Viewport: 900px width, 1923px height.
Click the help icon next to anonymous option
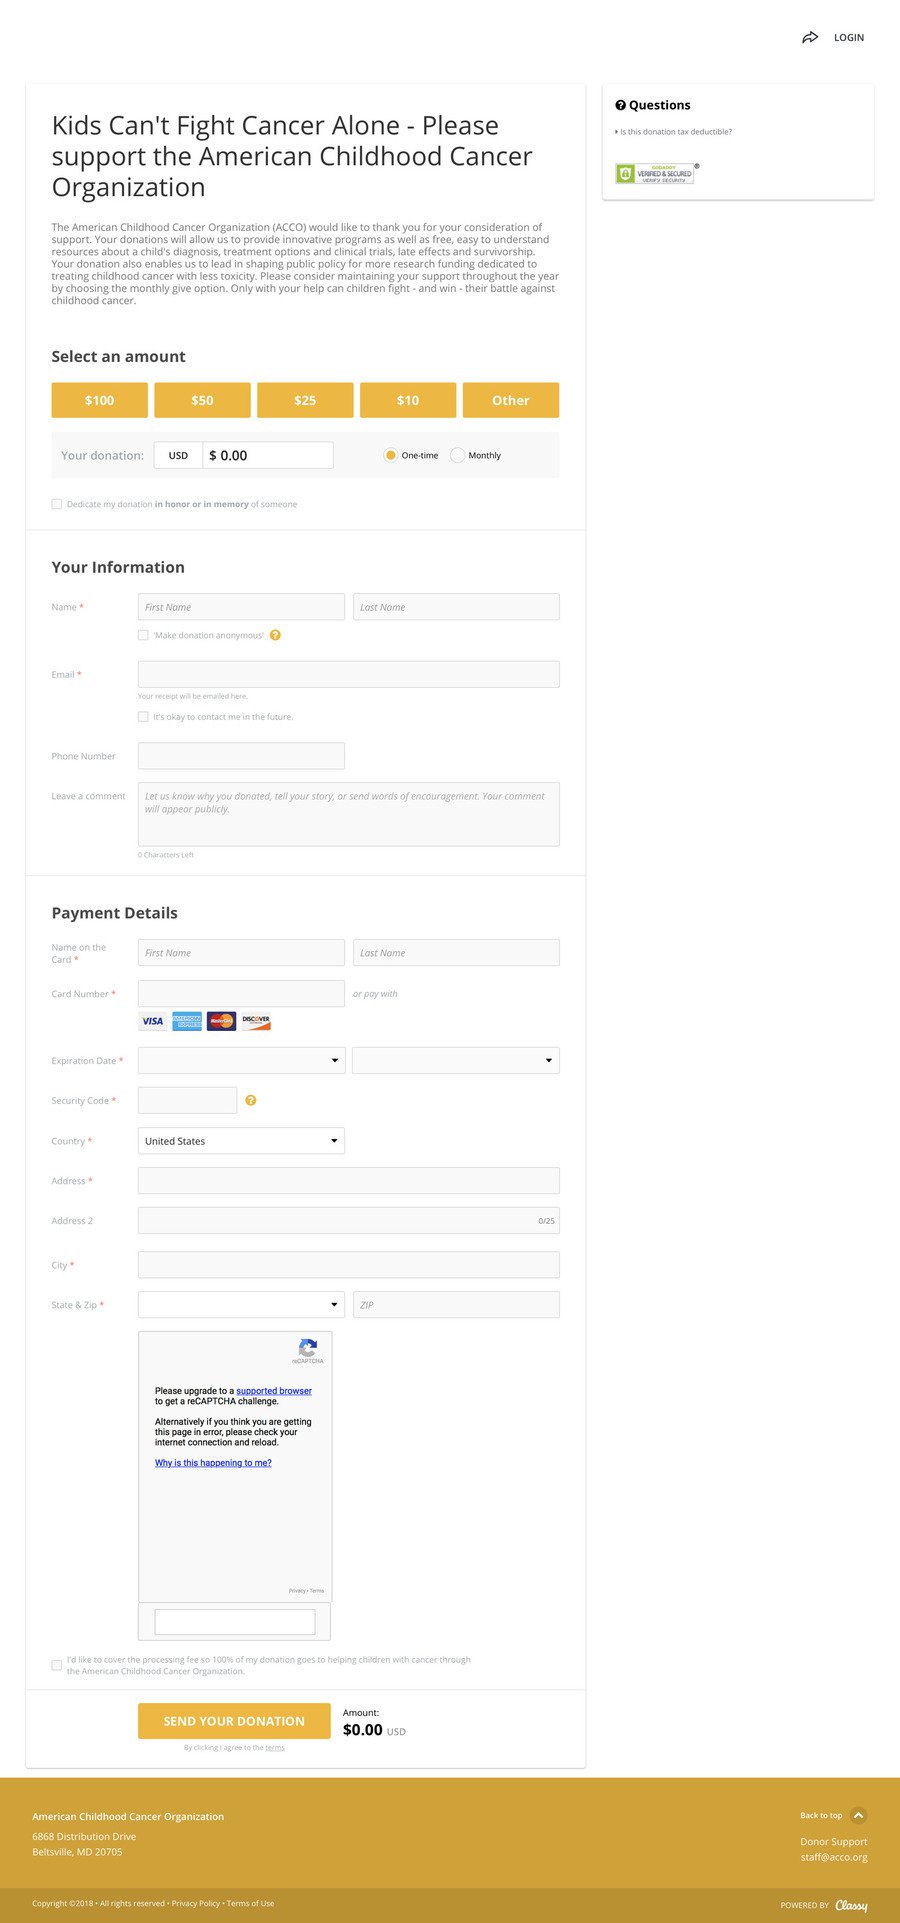tap(275, 635)
